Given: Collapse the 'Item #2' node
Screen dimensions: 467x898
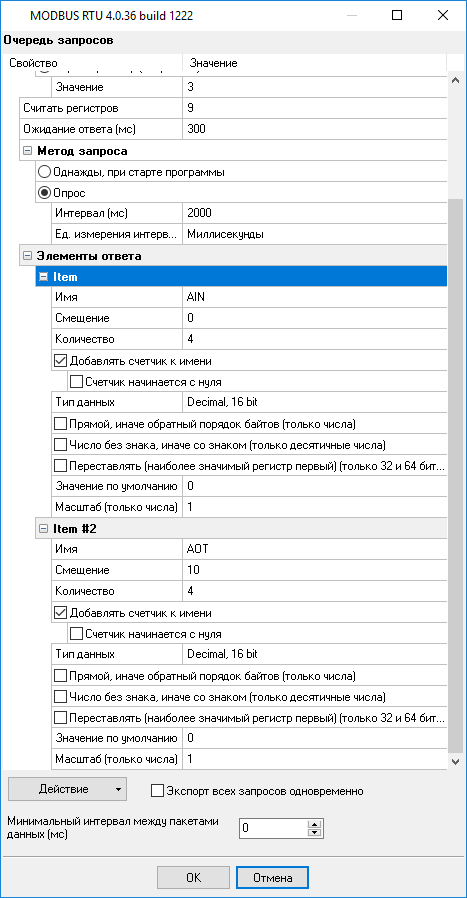Looking at the screenshot, I should click(x=42, y=529).
